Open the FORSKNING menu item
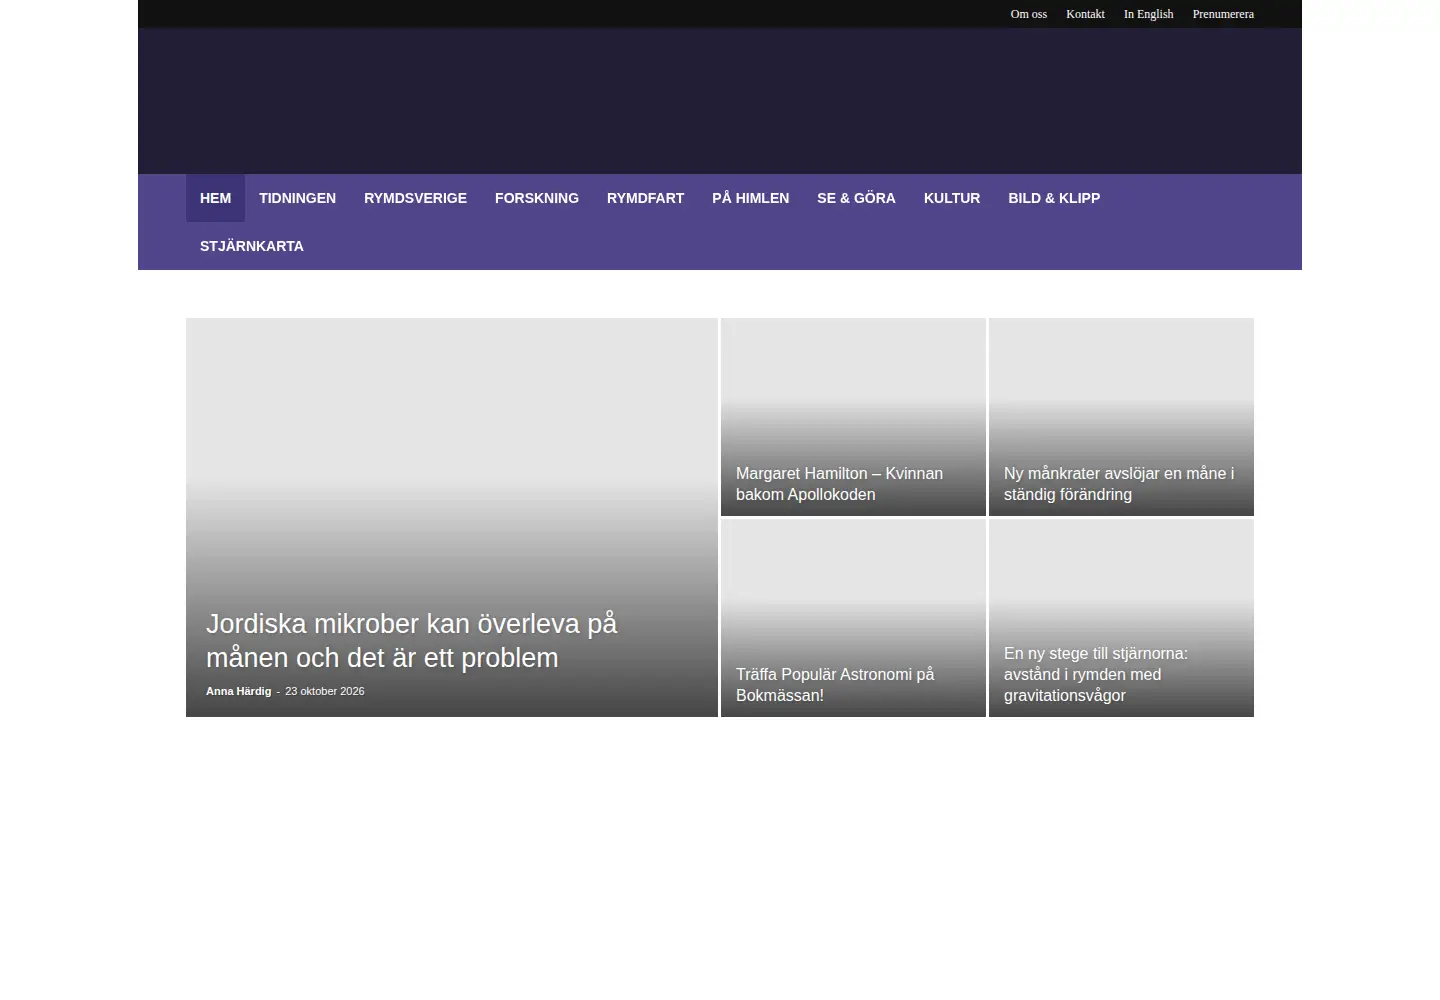Screen dimensions: 1440x1000 click(x=537, y=198)
